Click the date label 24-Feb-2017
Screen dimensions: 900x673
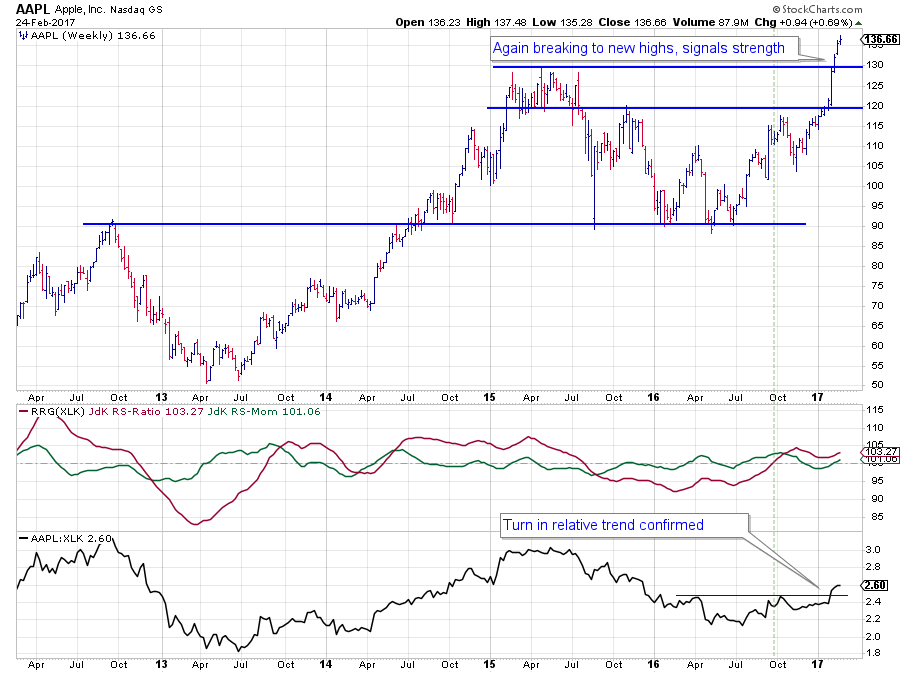(45, 23)
